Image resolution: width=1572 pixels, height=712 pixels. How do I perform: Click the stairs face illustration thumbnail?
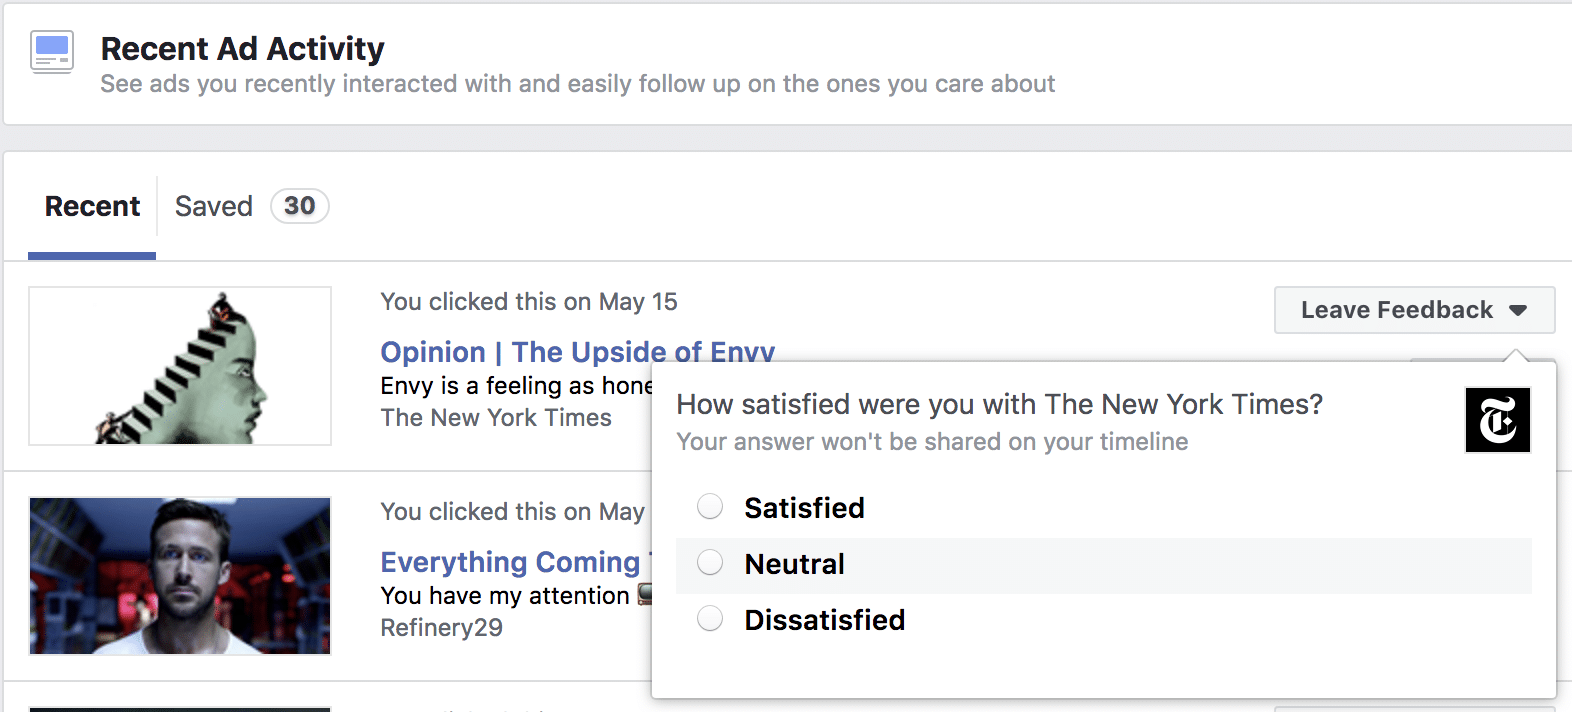point(180,366)
